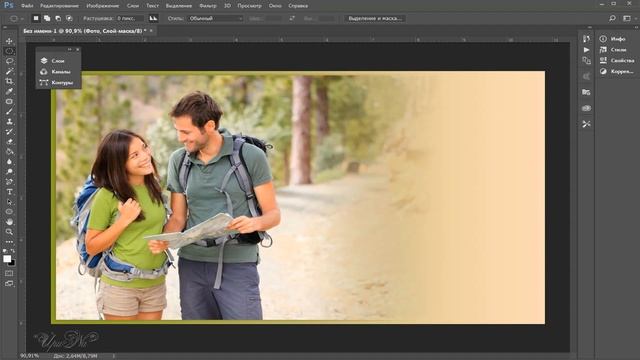Select the Brush tool
Image resolution: width=640 pixels, height=360 pixels.
[9, 111]
